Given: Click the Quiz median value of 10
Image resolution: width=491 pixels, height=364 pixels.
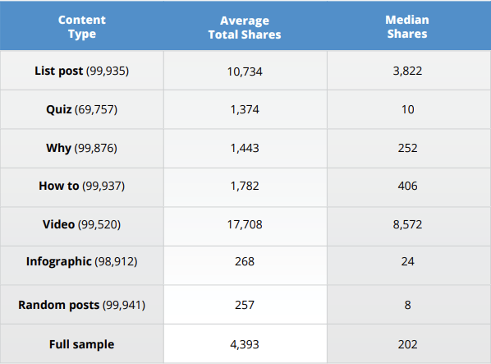Looking at the screenshot, I should point(408,110).
